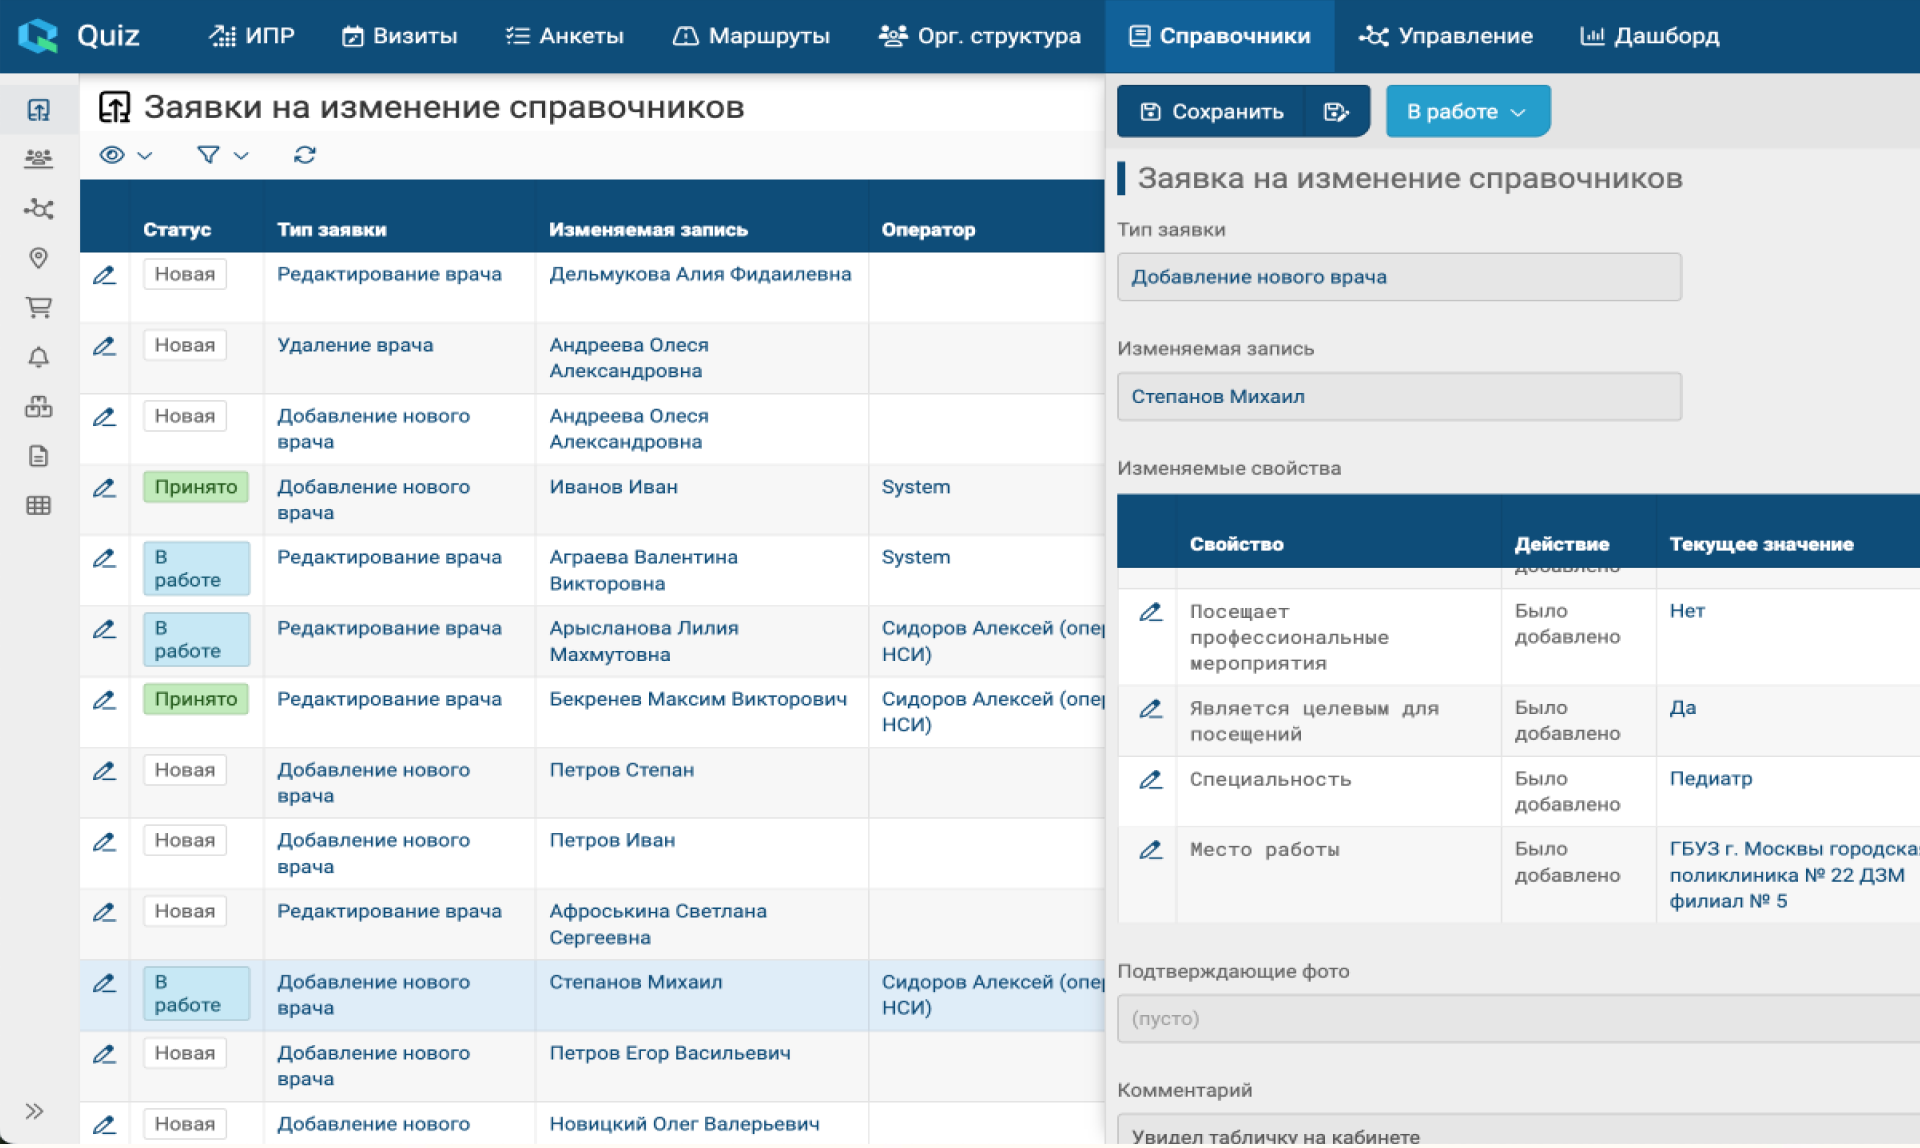Click the Тип заявки field
1920x1148 pixels.
(1398, 277)
